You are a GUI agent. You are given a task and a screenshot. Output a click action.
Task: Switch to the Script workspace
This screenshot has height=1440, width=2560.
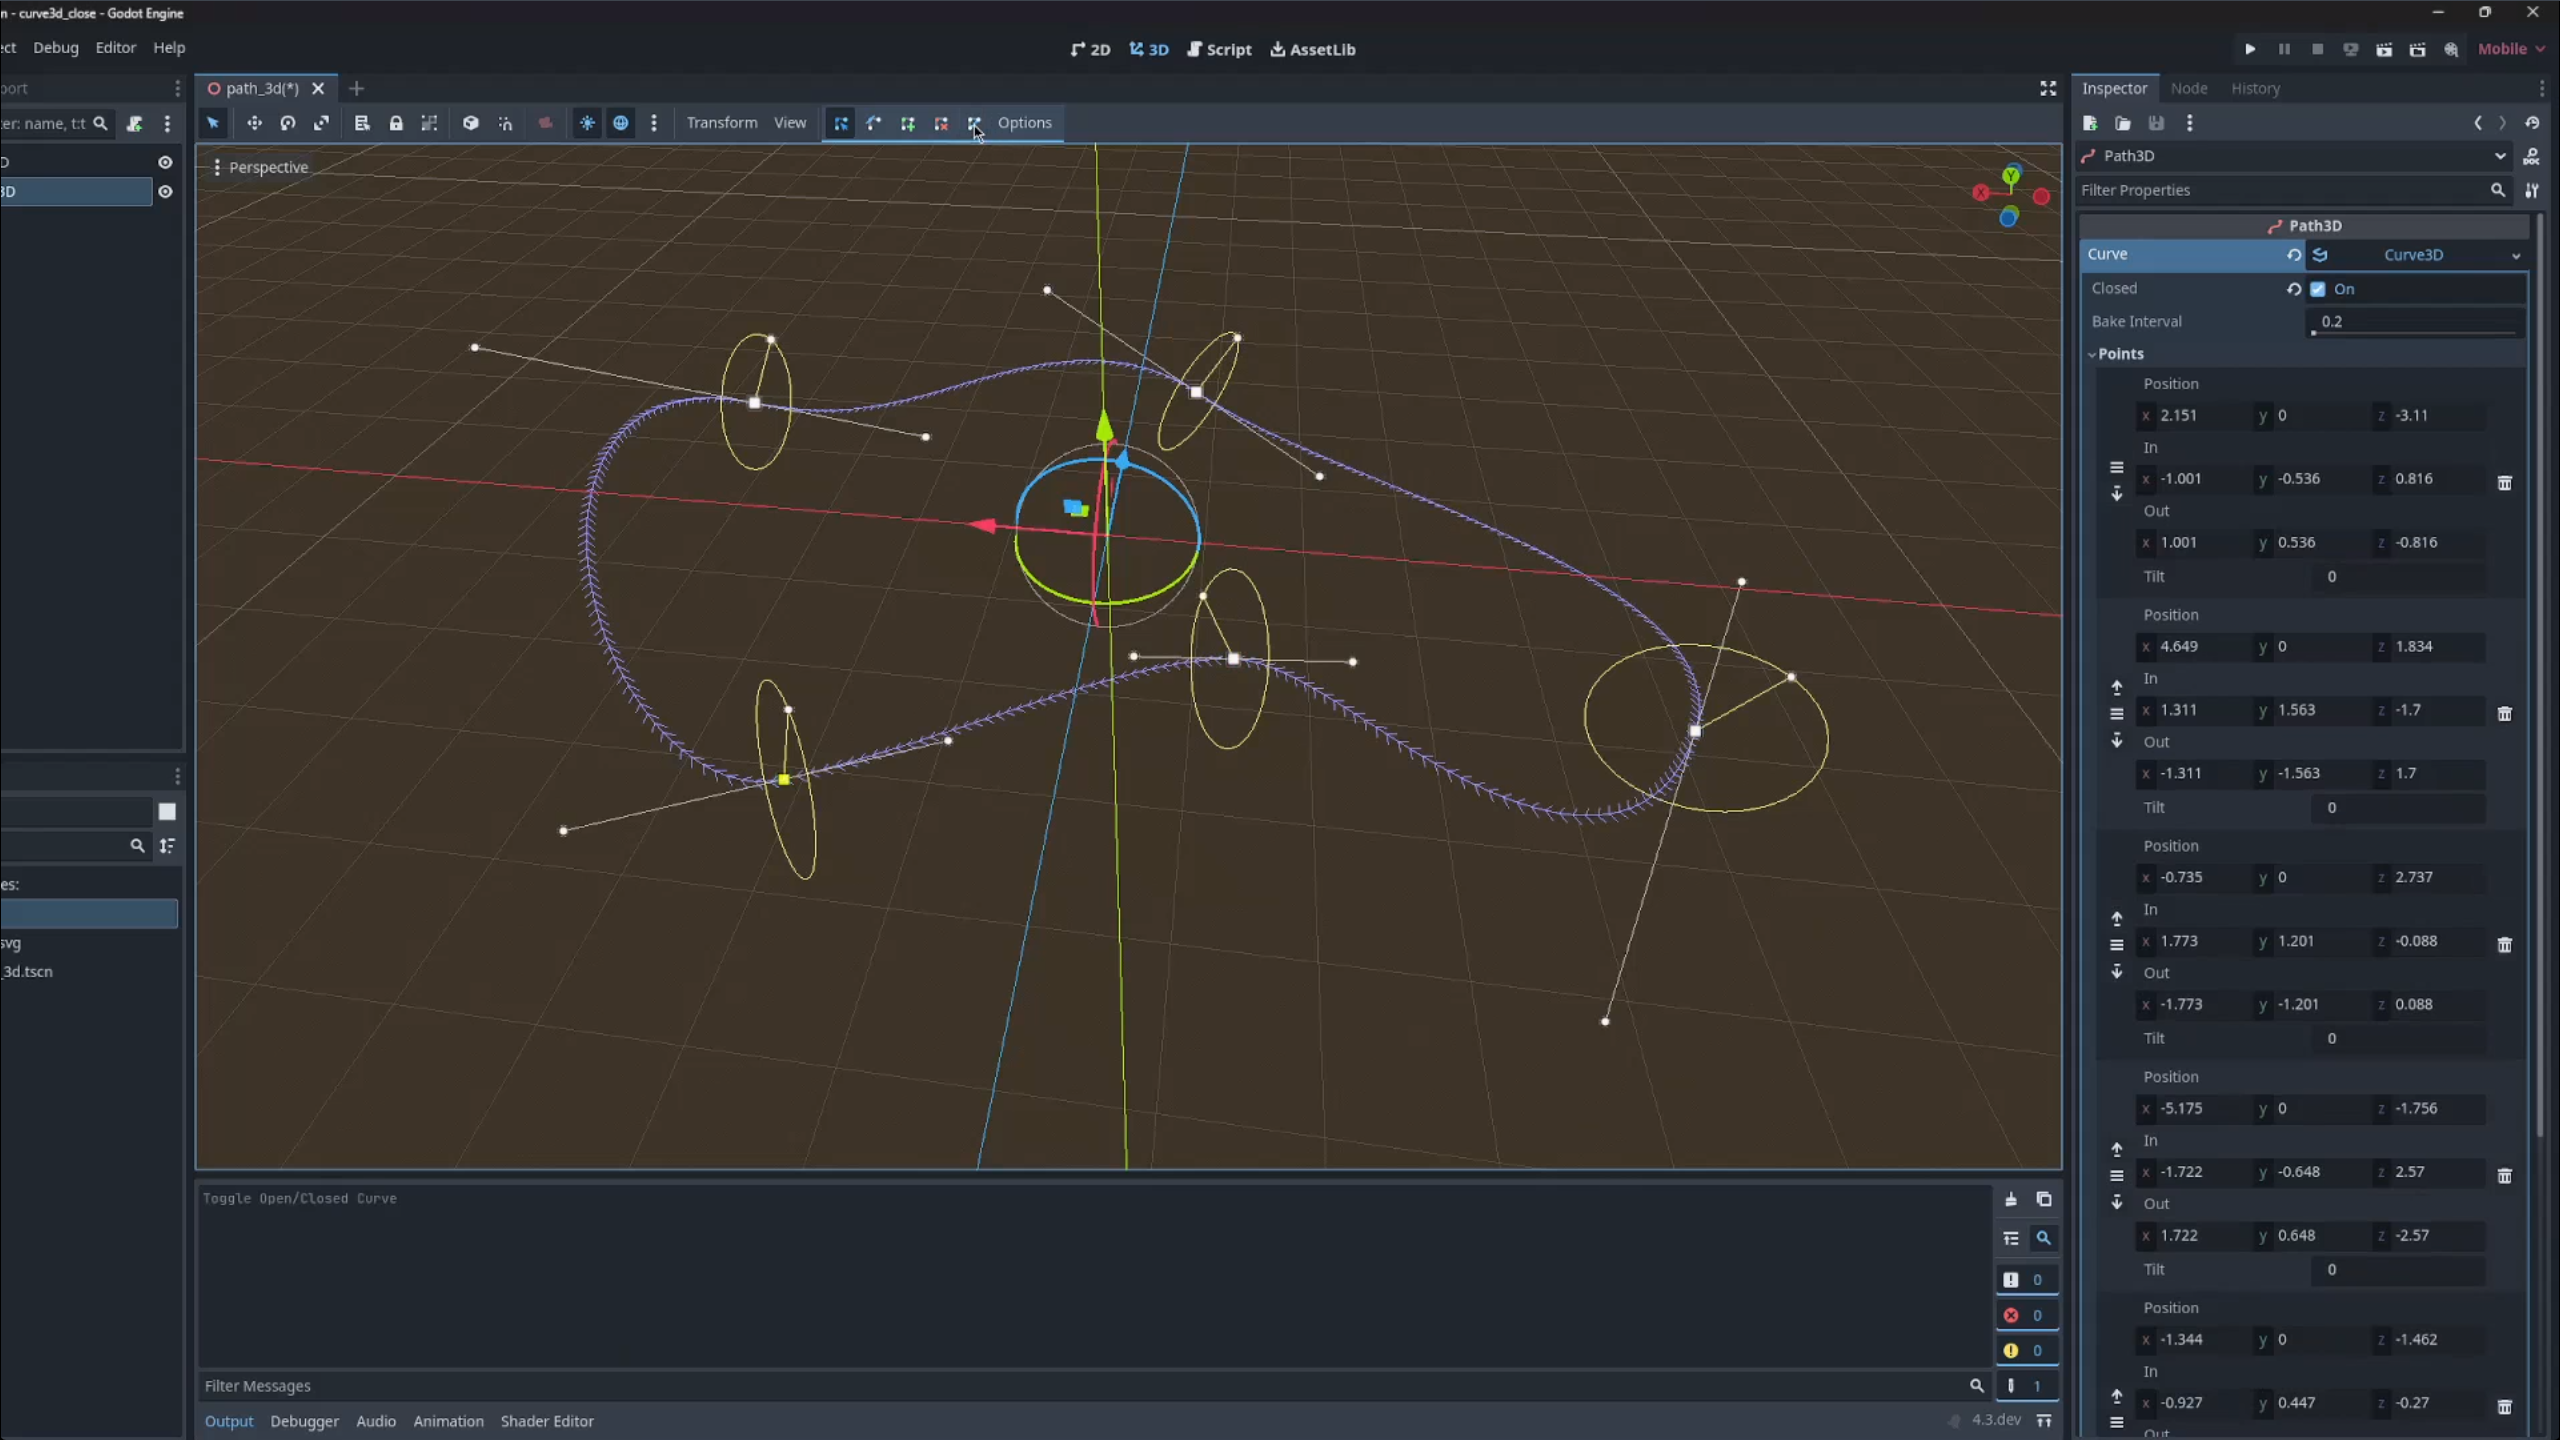point(1219,49)
